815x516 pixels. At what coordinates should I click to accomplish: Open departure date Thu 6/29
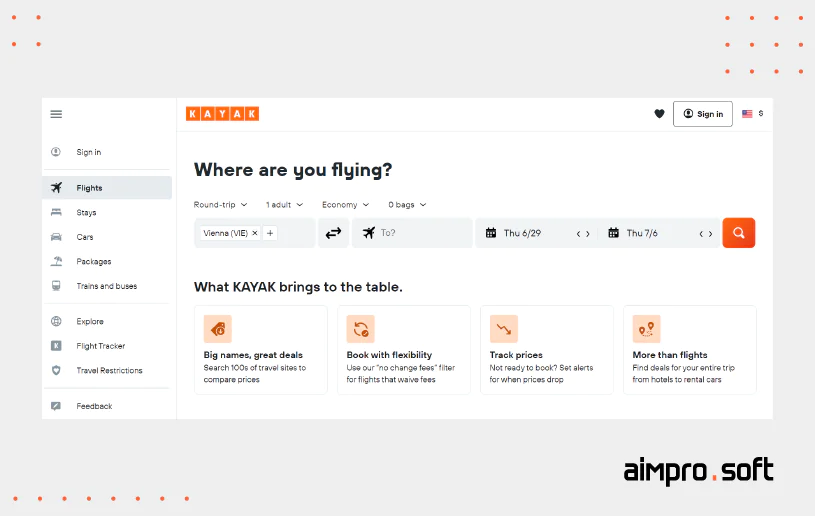[522, 233]
